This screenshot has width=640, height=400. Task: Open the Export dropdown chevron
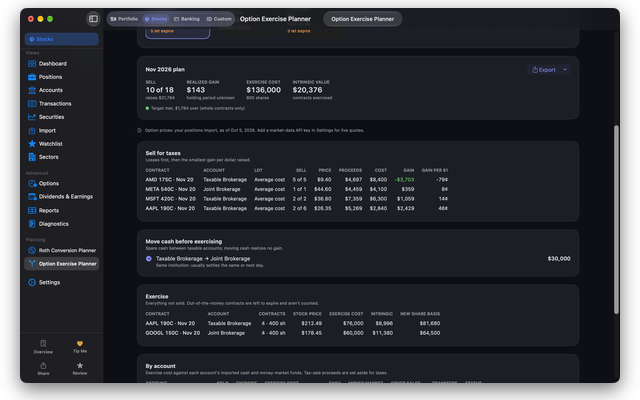[x=565, y=69]
